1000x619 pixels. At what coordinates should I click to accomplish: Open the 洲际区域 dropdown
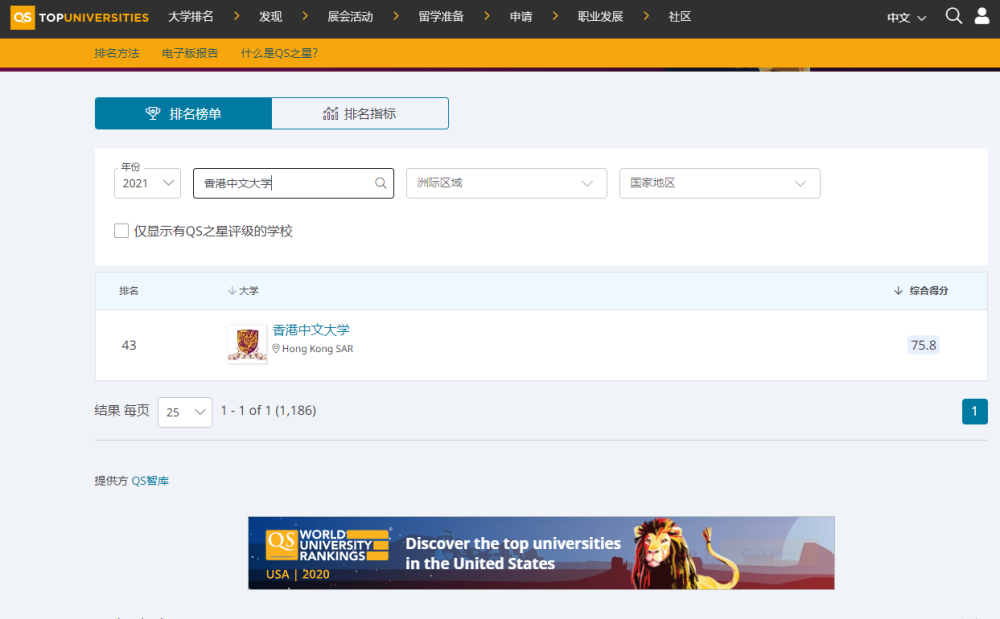point(506,184)
